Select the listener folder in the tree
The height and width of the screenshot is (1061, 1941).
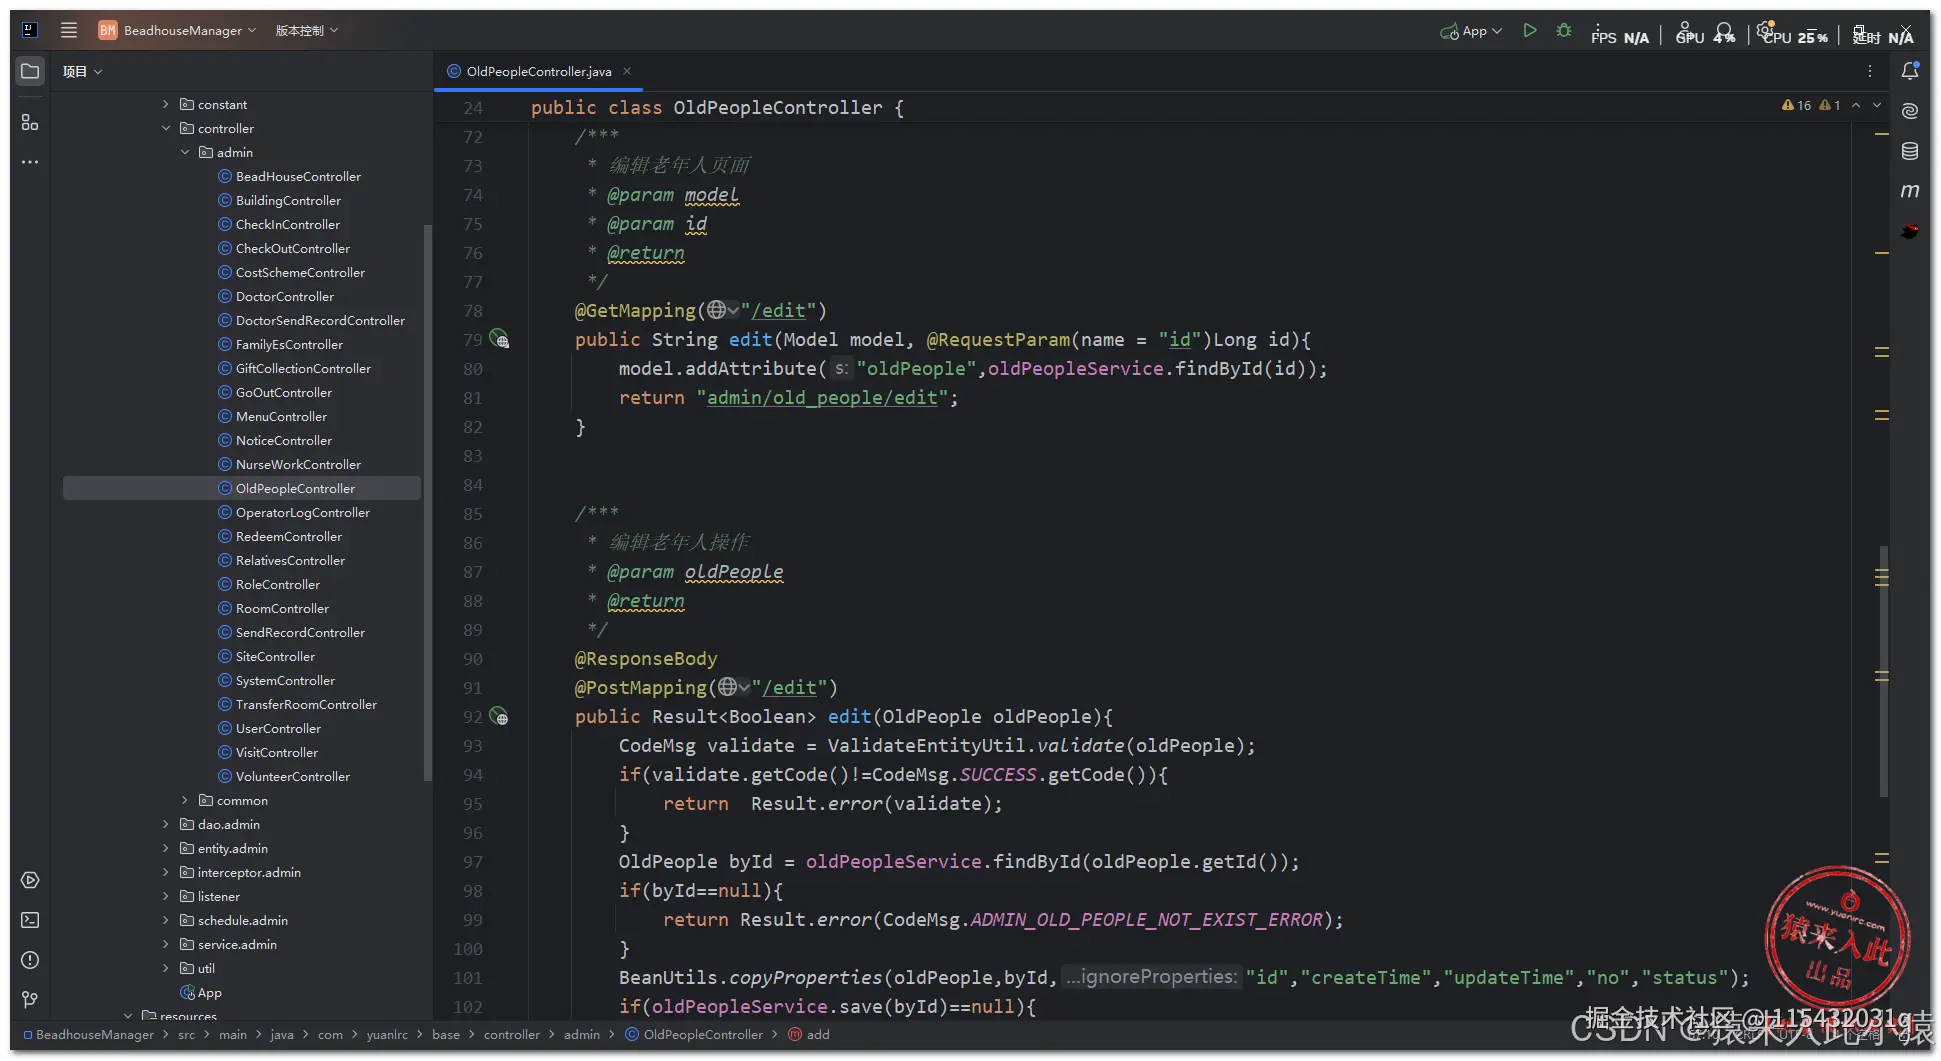[x=210, y=896]
